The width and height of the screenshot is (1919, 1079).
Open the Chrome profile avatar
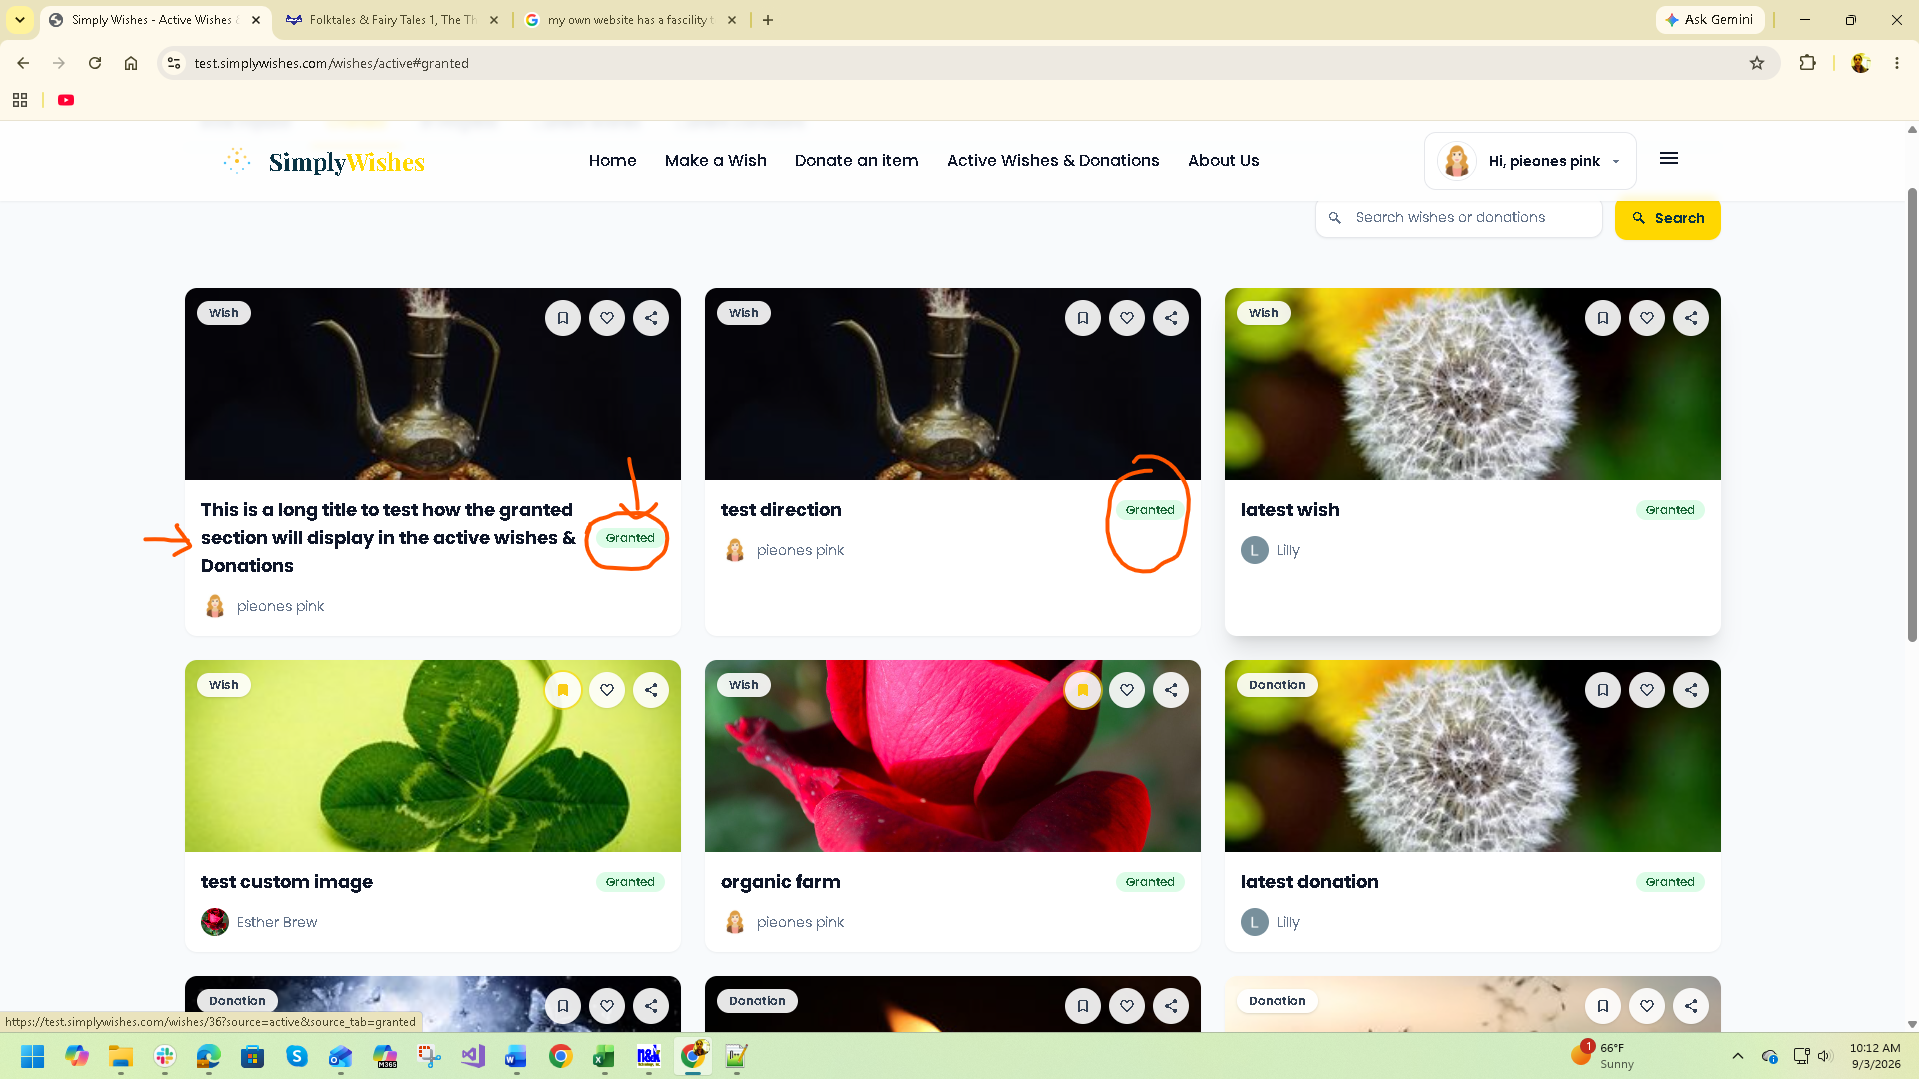(x=1861, y=63)
